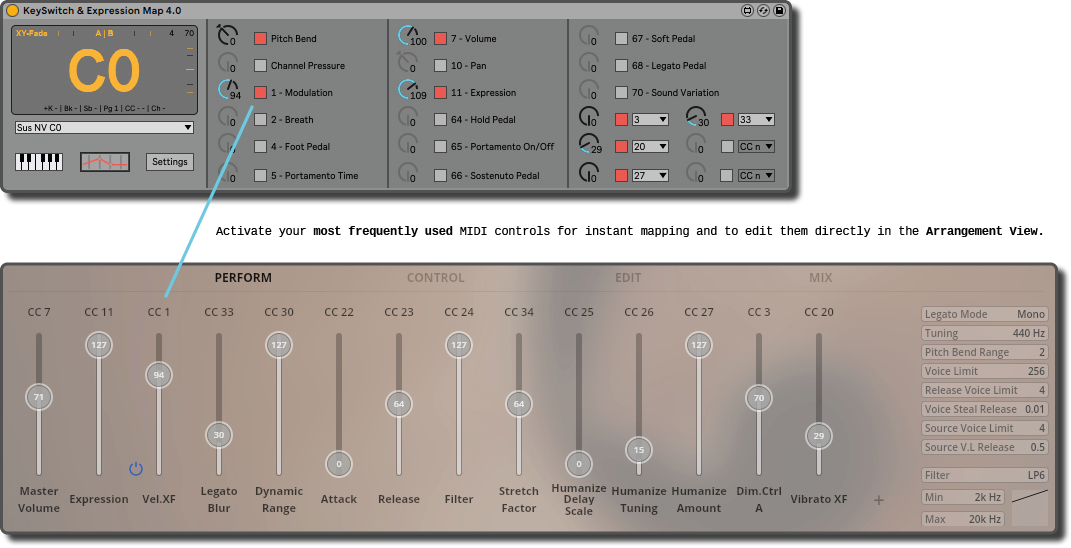Disable the 7 - Volume checkbox
1071x548 pixels.
tap(441, 38)
